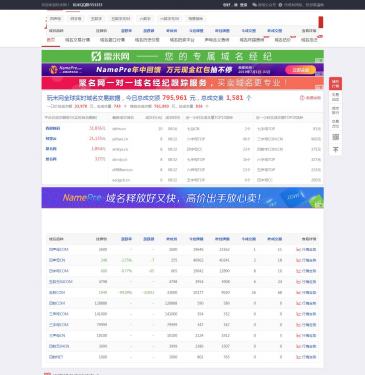365x375 pixels.
Task: Sort table by 参考价 column header
Action: pos(172,239)
